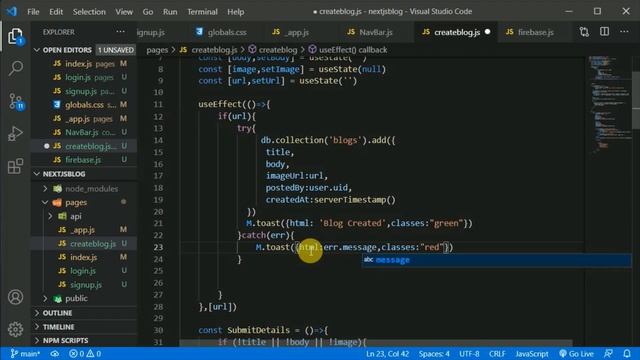
Task: Expand the Outline section
Action: click(84, 313)
